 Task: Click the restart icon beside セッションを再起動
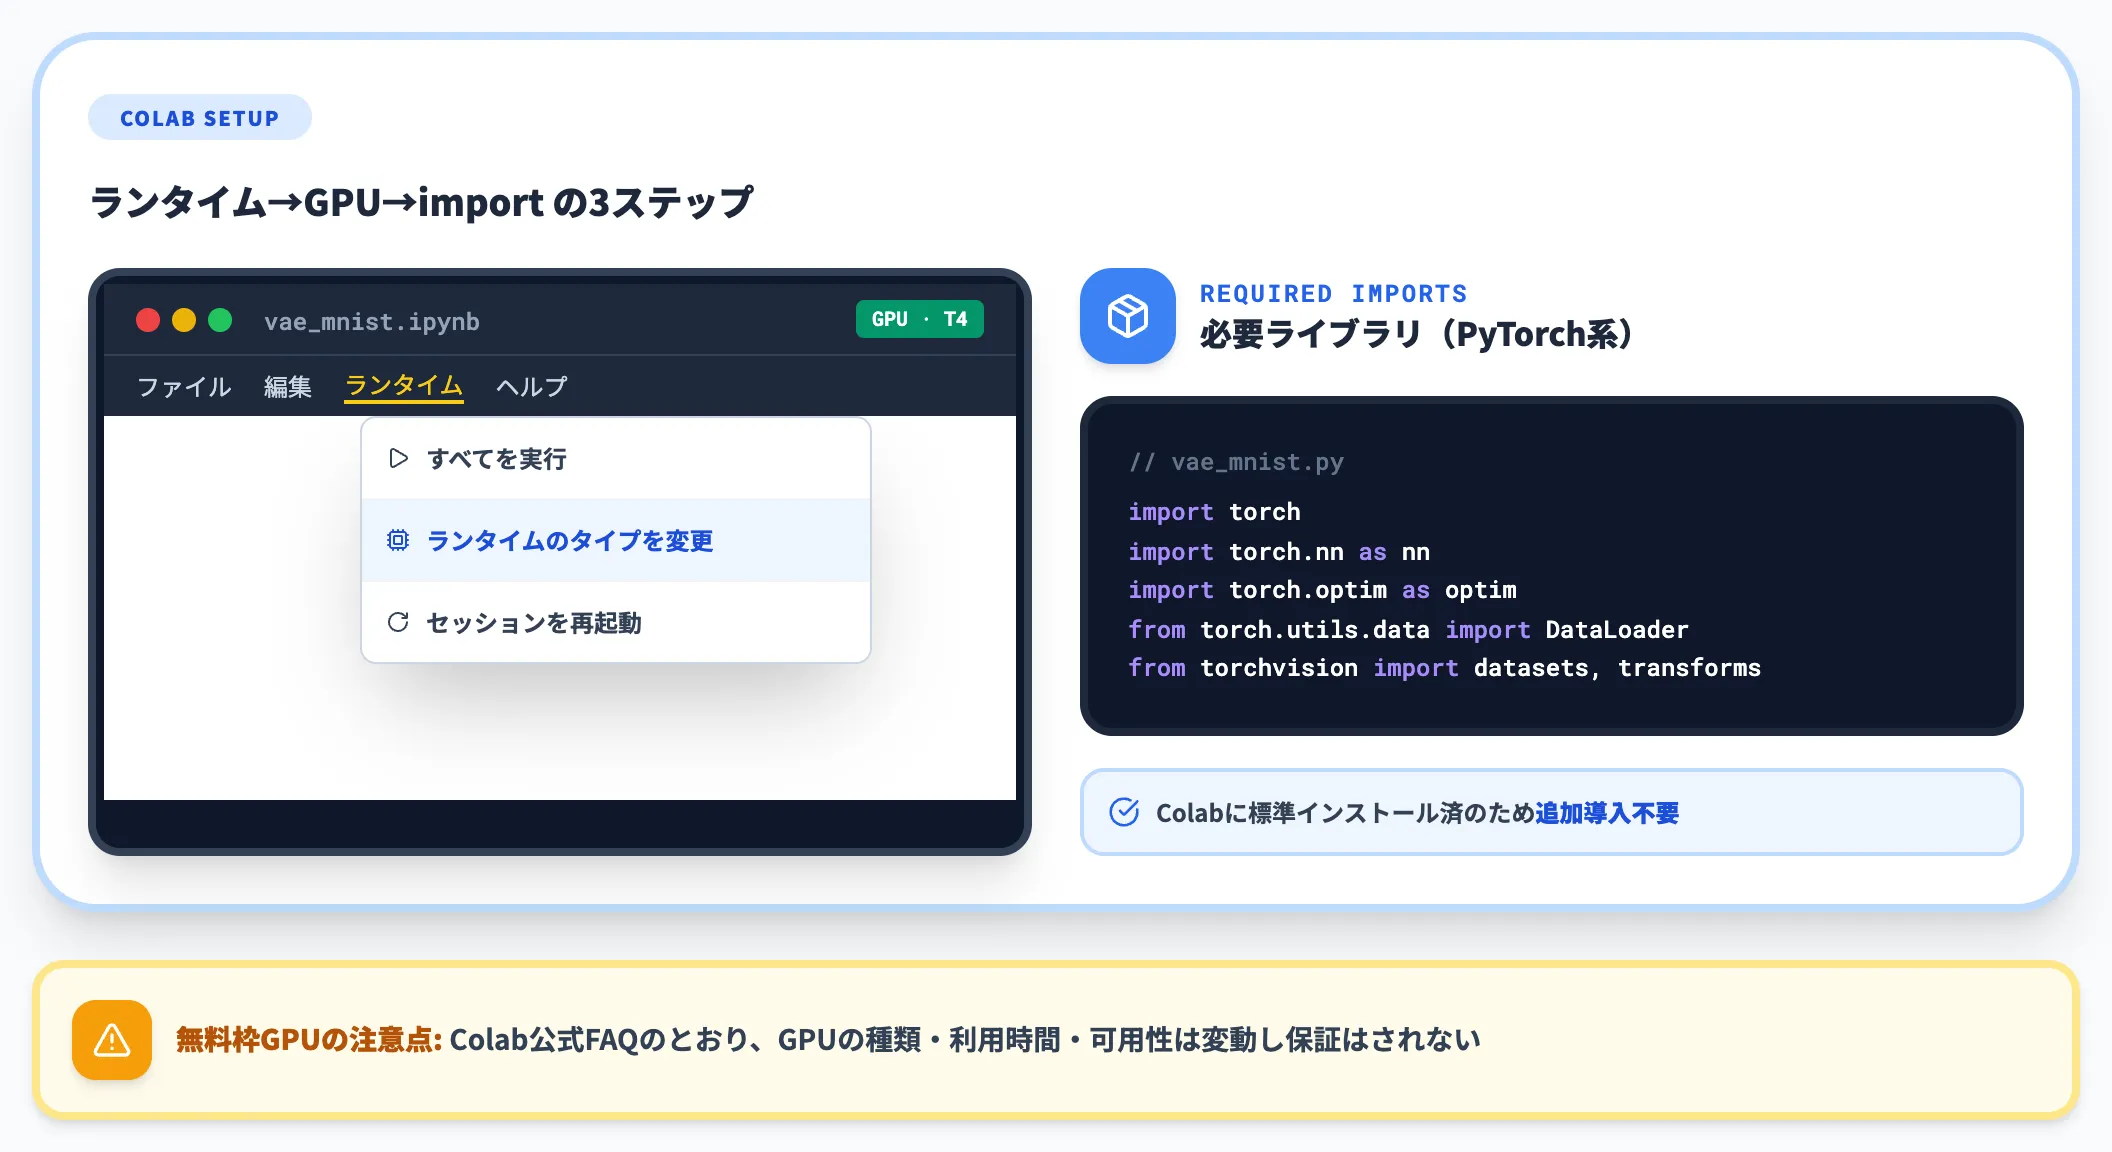[398, 622]
